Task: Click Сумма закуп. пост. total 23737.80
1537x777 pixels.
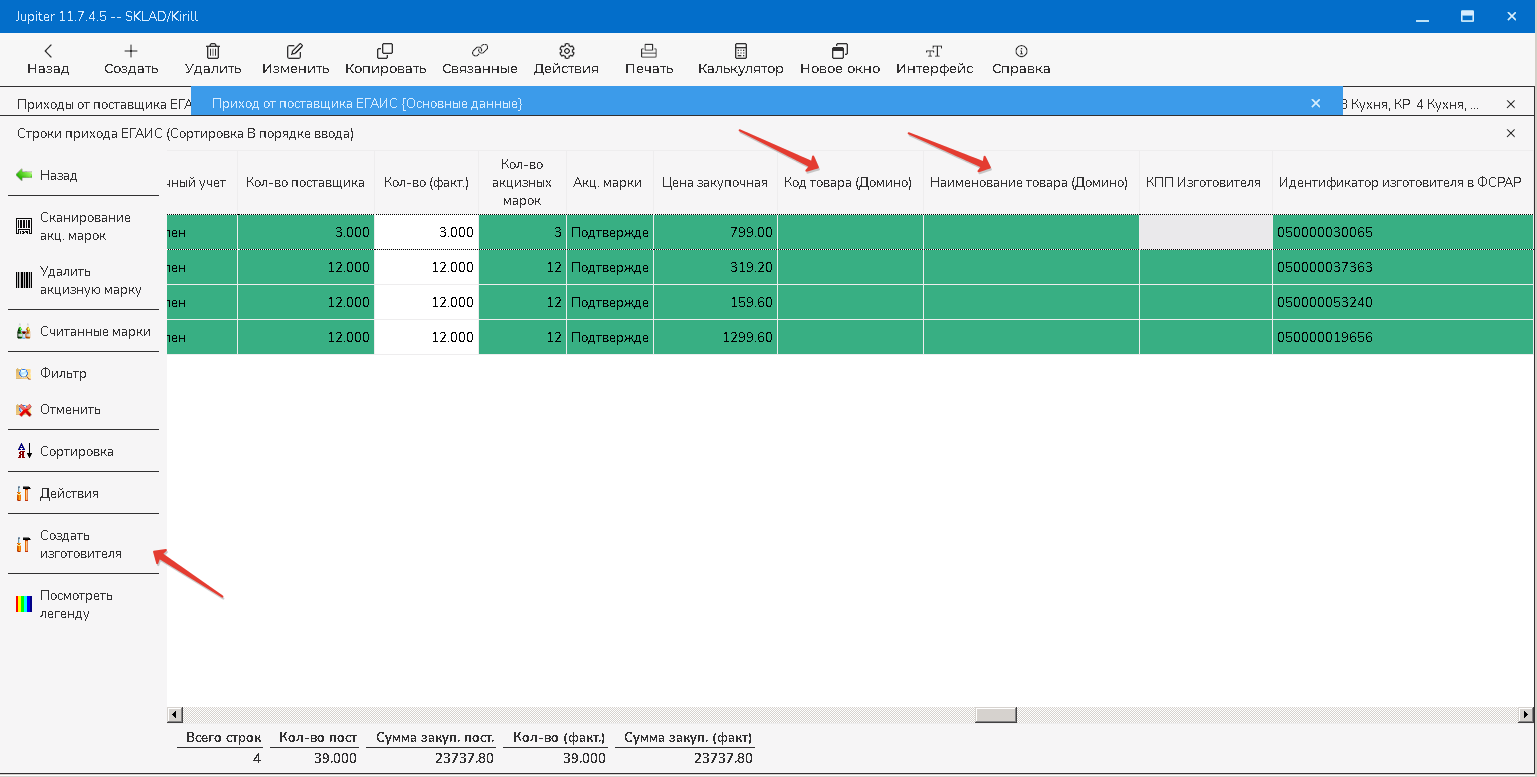Action: pyautogui.click(x=463, y=758)
